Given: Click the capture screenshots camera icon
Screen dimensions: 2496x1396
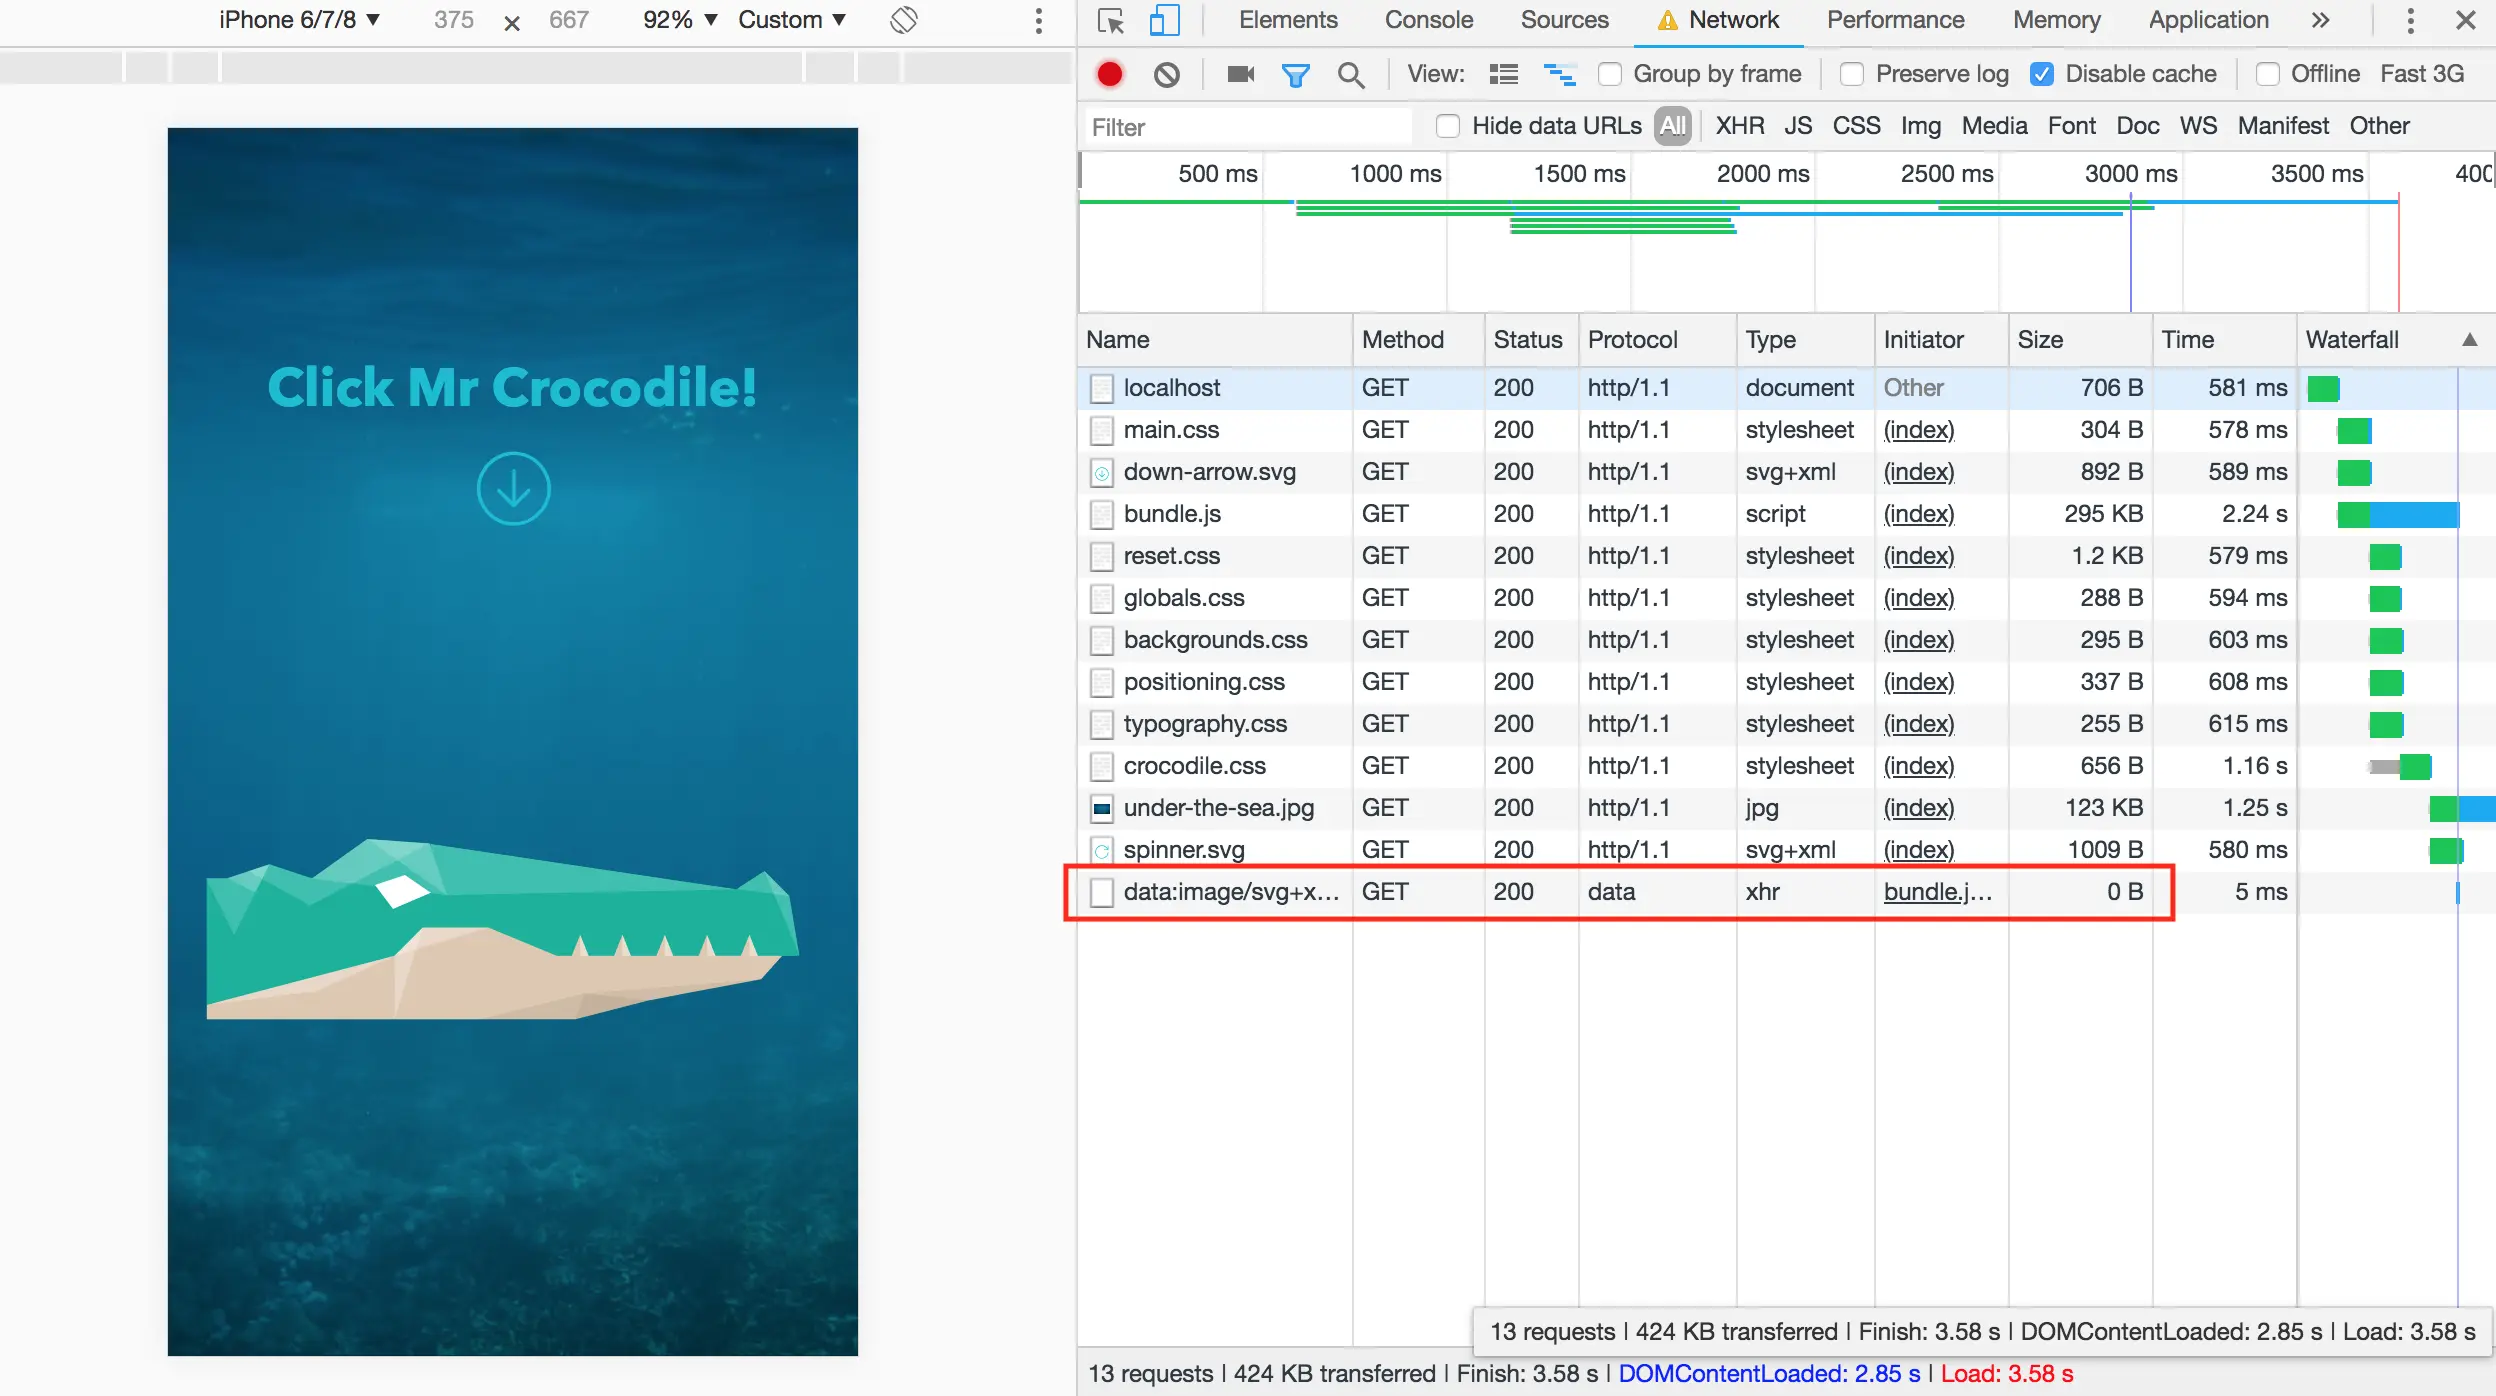Looking at the screenshot, I should 1240,75.
